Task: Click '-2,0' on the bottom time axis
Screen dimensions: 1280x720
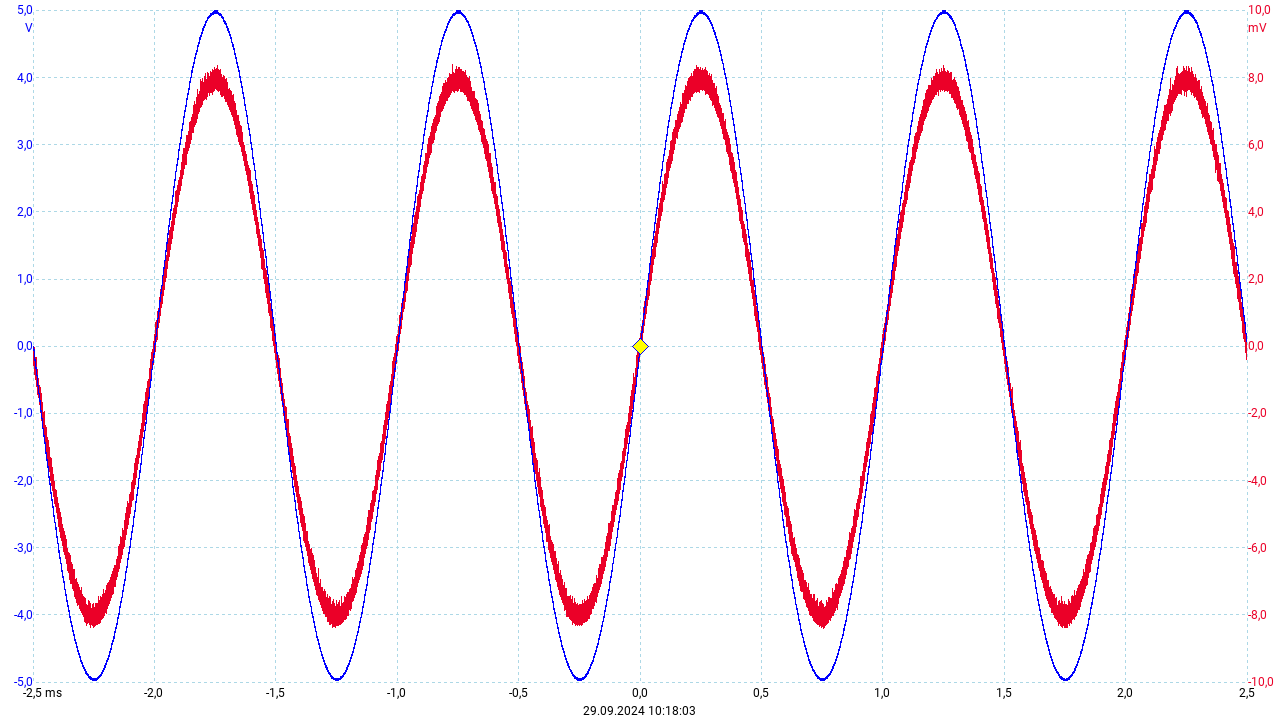Action: pos(153,693)
